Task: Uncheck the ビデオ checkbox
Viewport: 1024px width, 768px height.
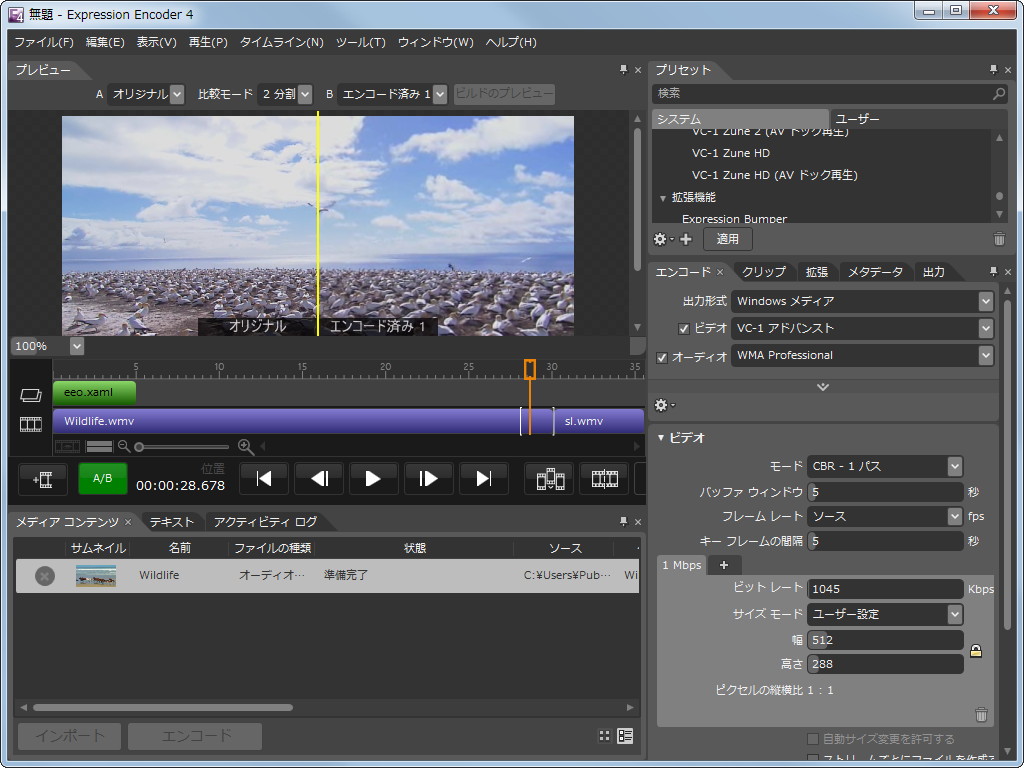Action: pyautogui.click(x=684, y=328)
